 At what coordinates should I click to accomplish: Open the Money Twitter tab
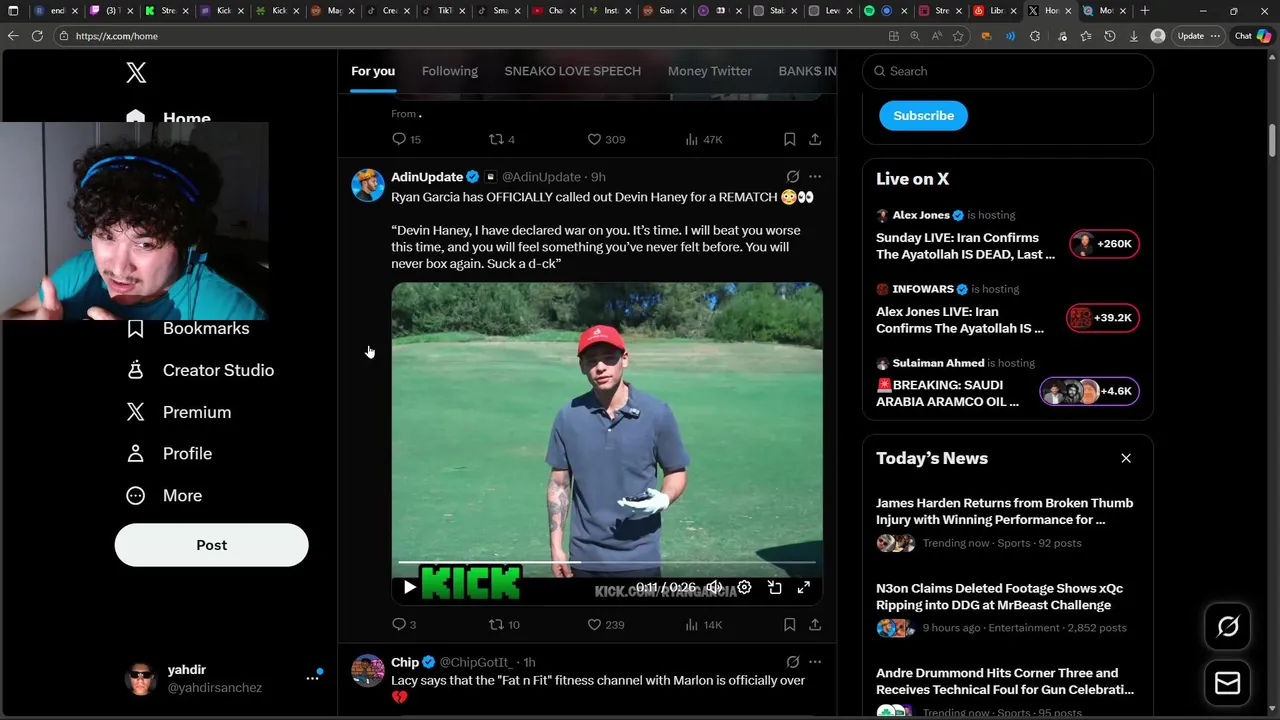(710, 71)
